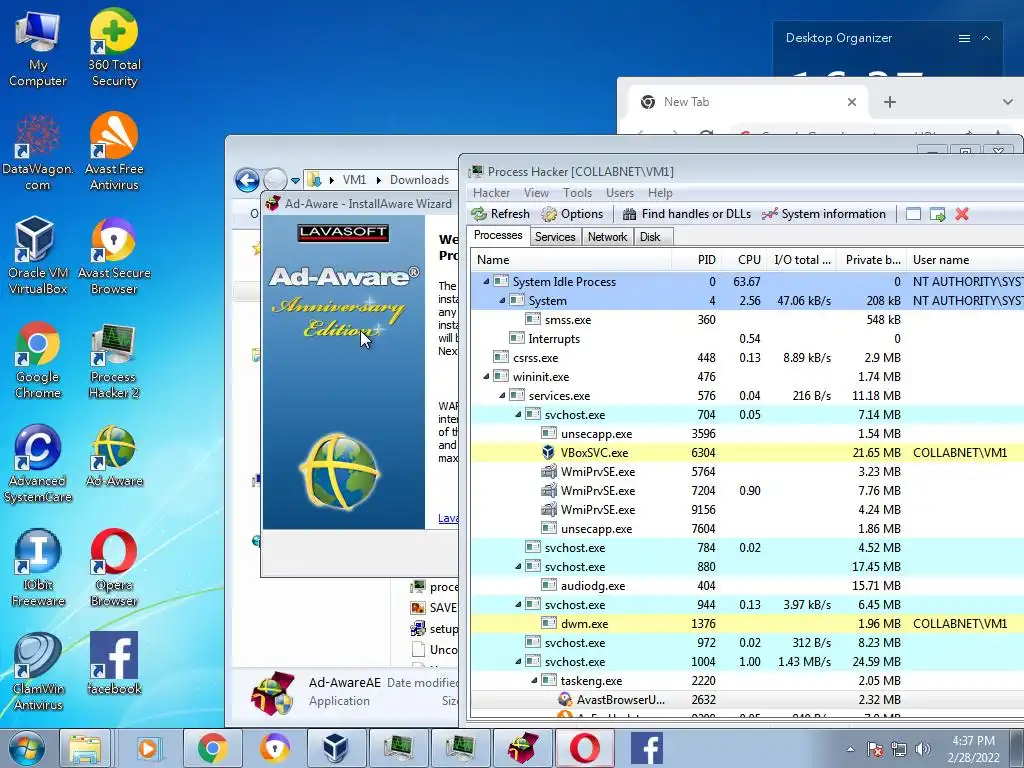Click the Windows Start button
This screenshot has height=768, width=1024.
(26, 748)
